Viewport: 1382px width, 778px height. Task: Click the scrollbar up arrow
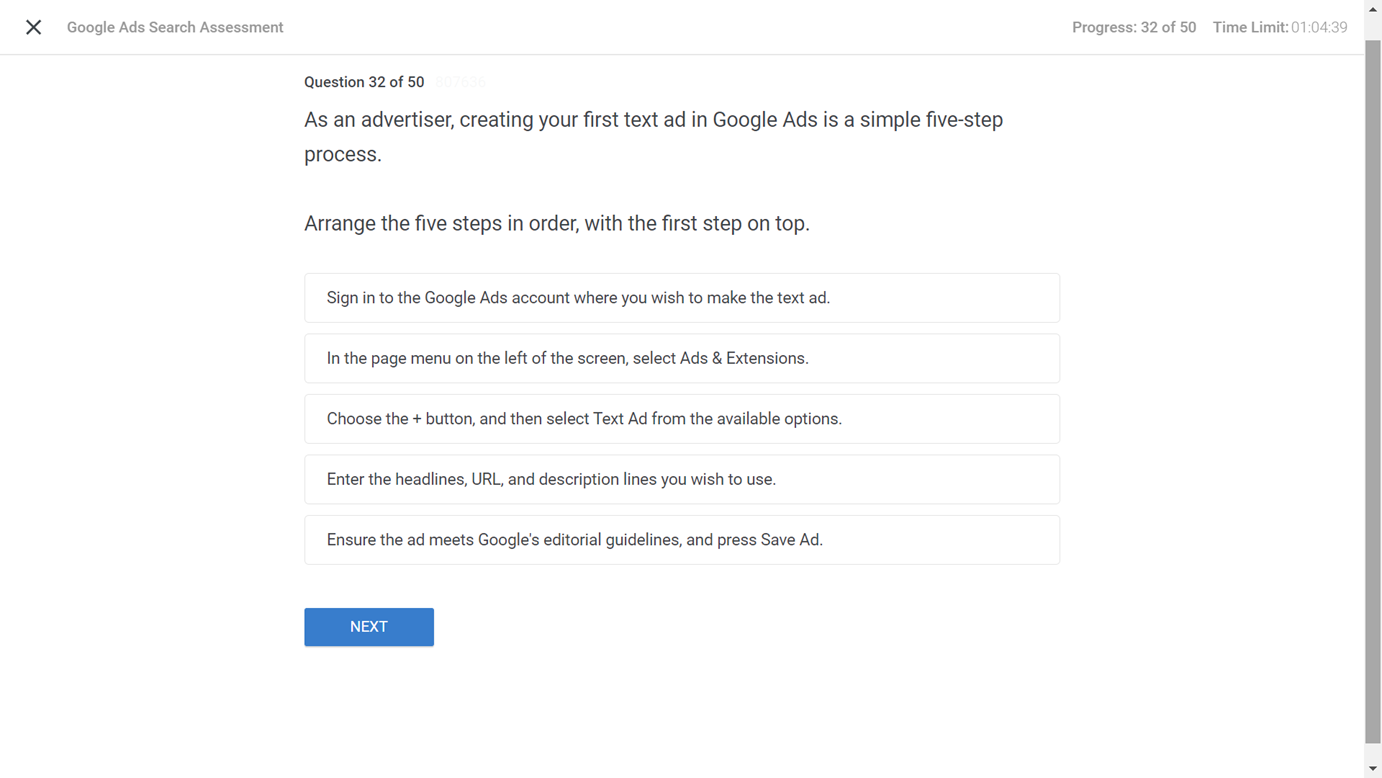click(x=1373, y=8)
